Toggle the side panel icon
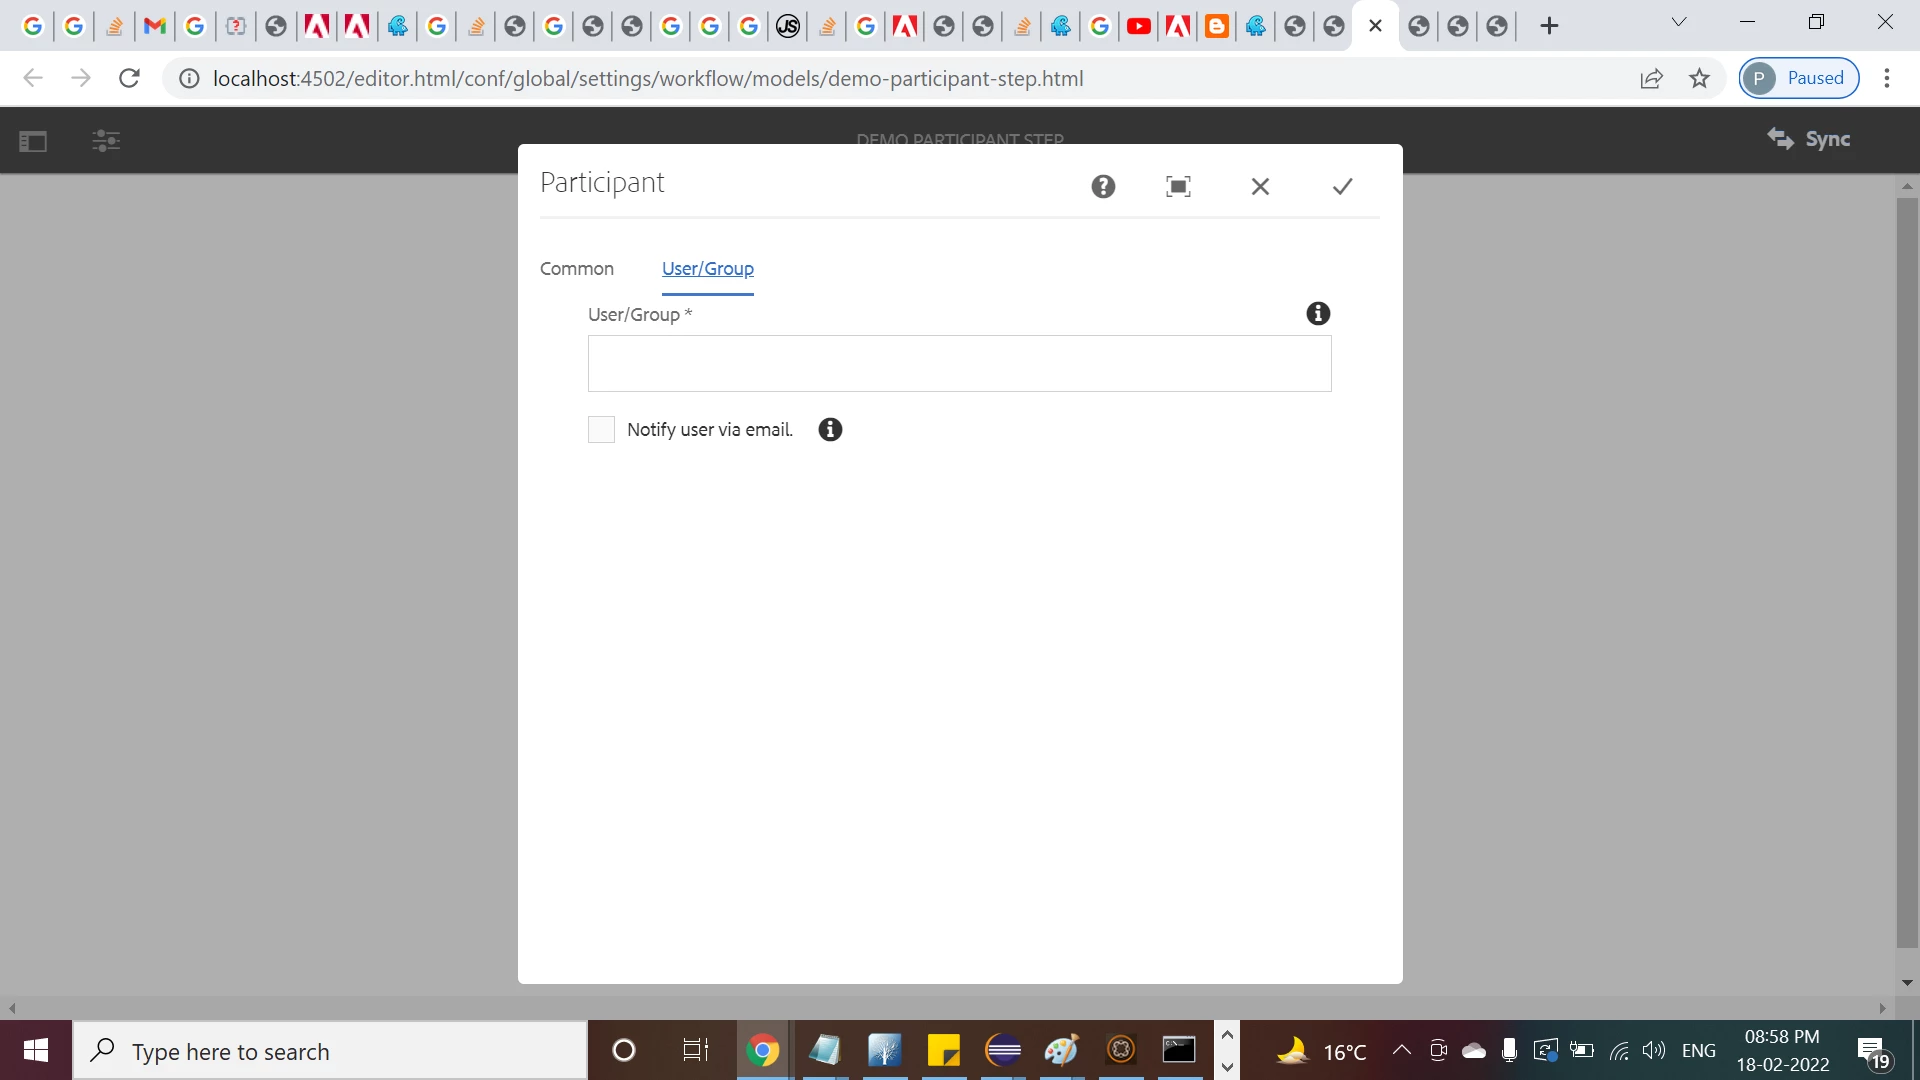The image size is (1920, 1080). click(x=33, y=141)
